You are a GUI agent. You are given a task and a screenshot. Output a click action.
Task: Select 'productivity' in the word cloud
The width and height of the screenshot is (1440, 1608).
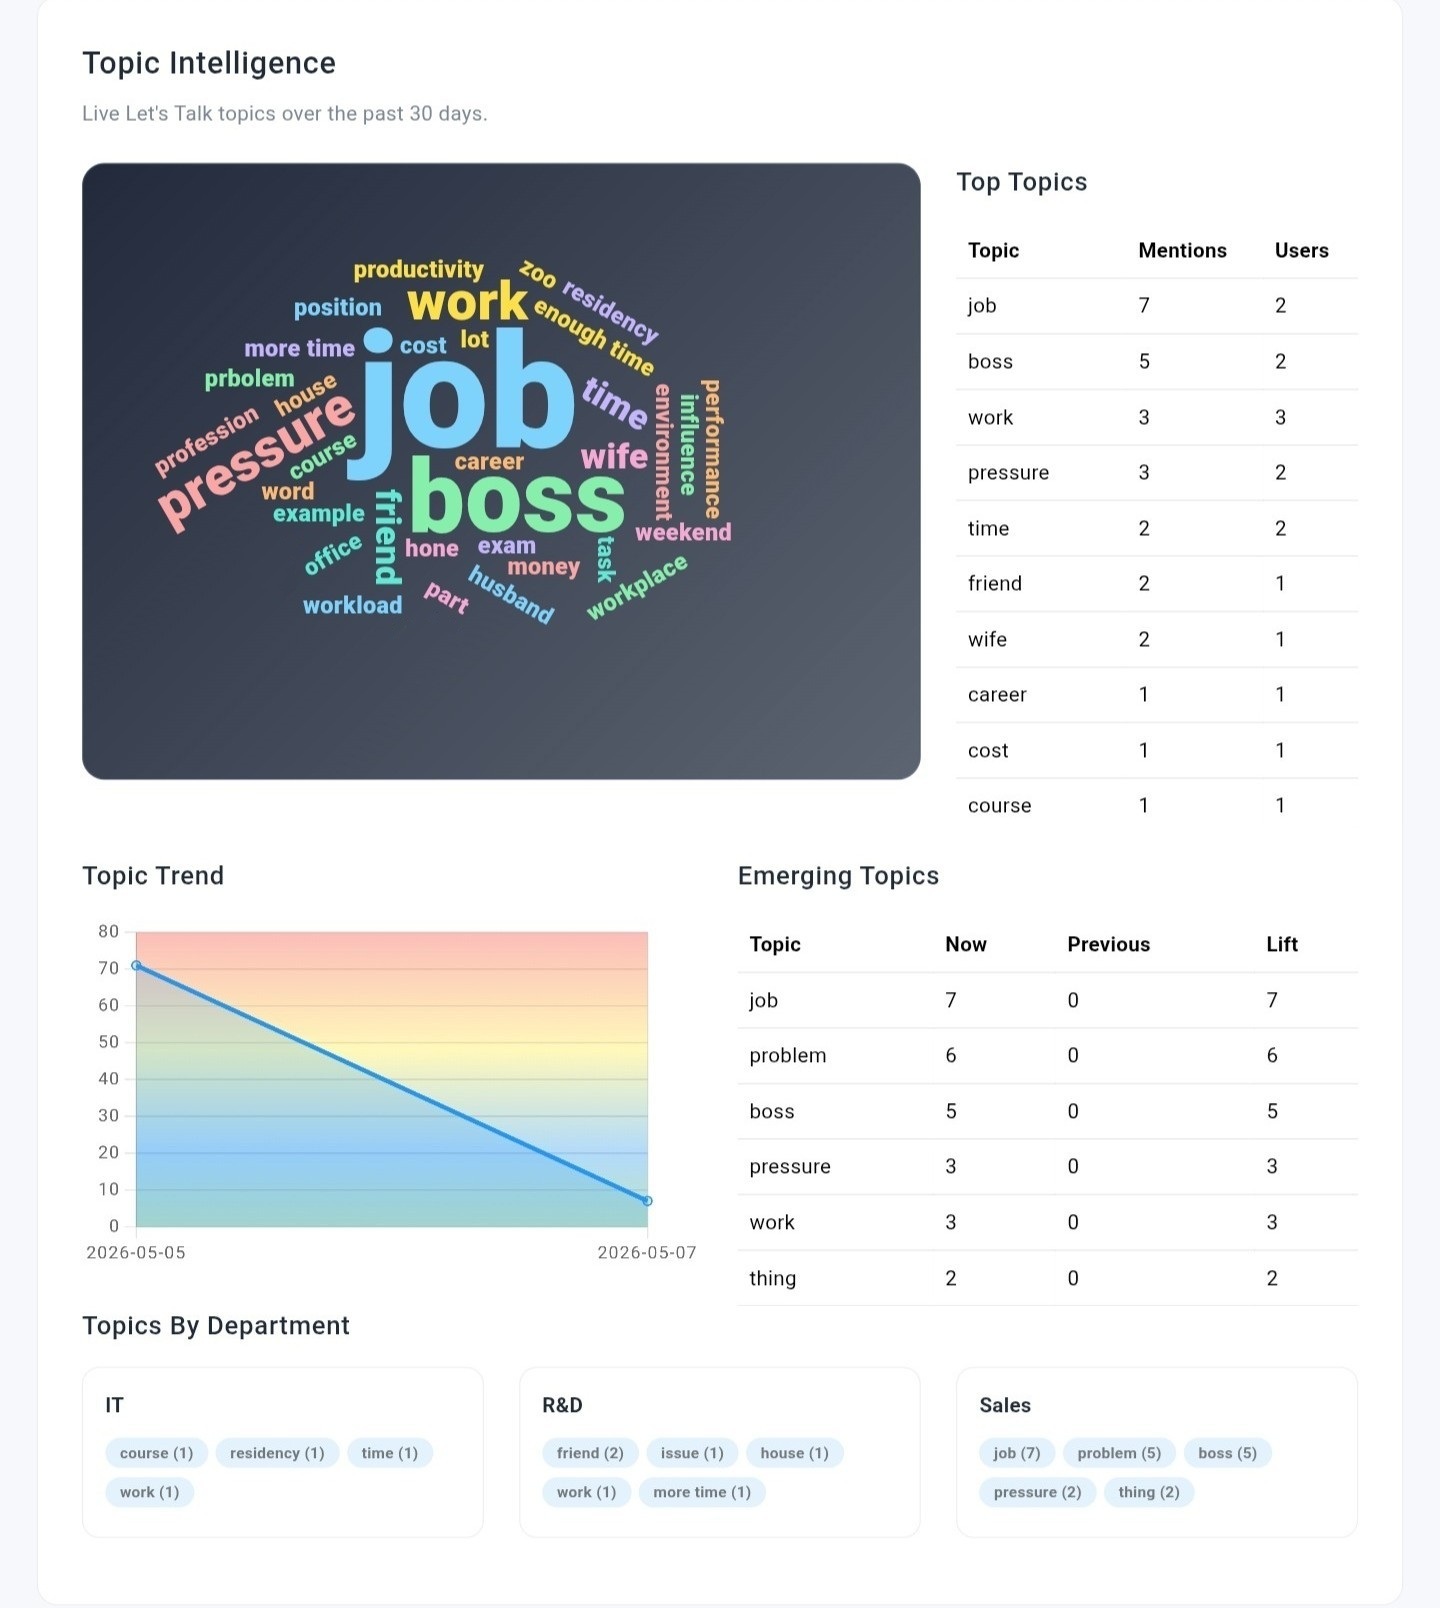pyautogui.click(x=418, y=269)
